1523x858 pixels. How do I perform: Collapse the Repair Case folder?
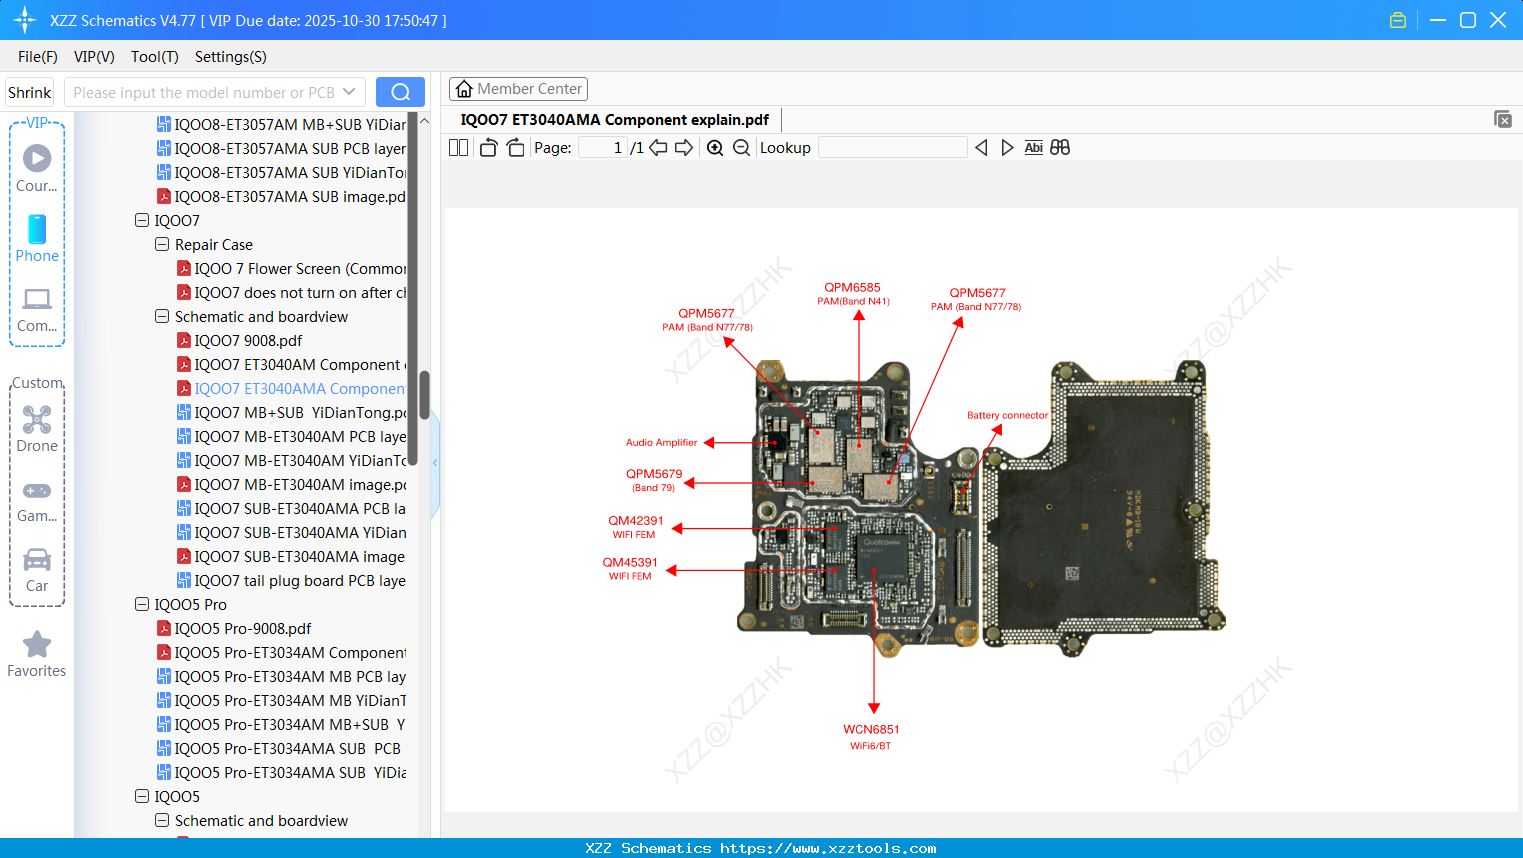point(161,244)
